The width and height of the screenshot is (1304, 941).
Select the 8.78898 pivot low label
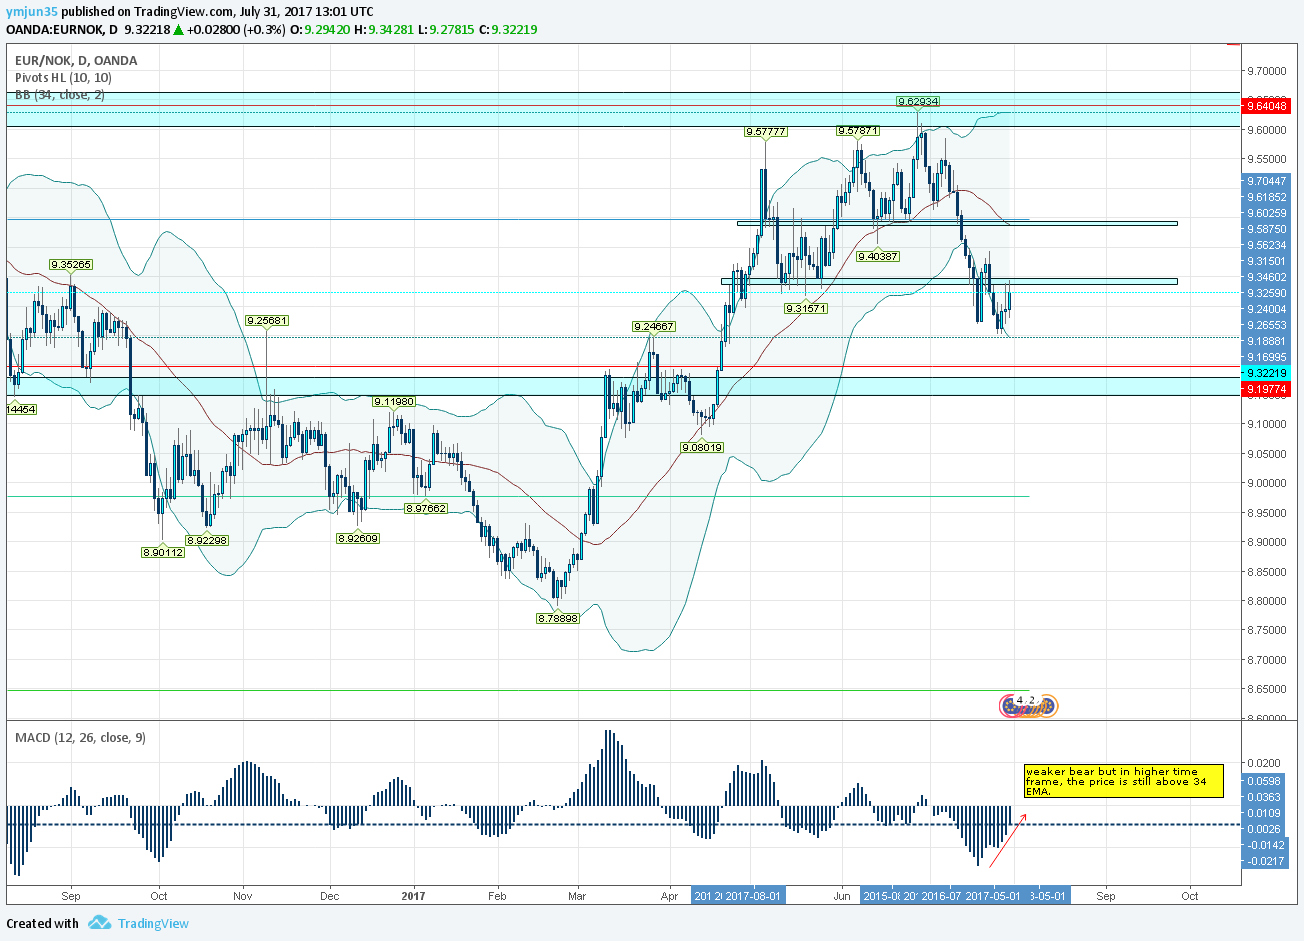click(x=558, y=618)
